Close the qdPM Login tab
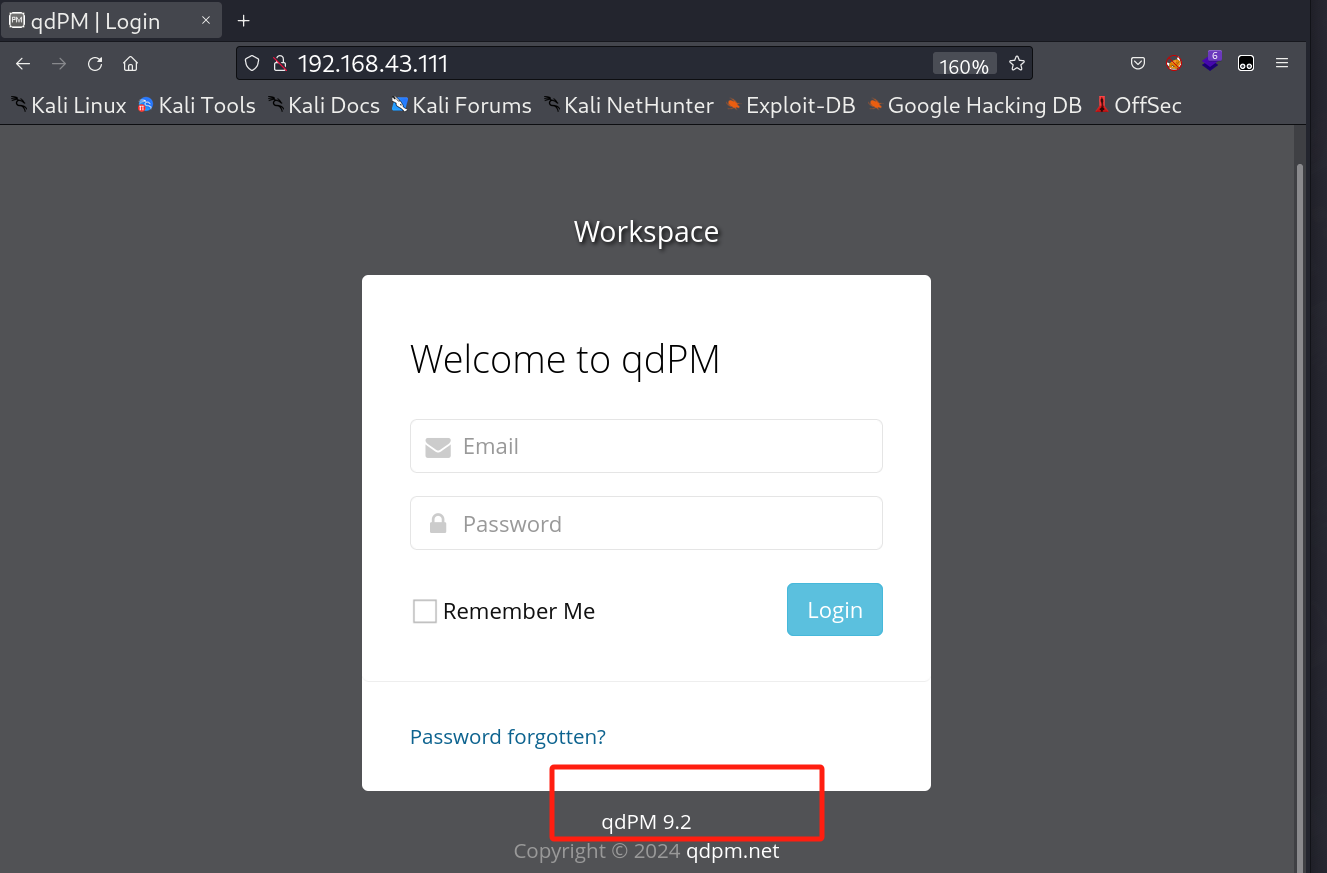 [x=206, y=20]
